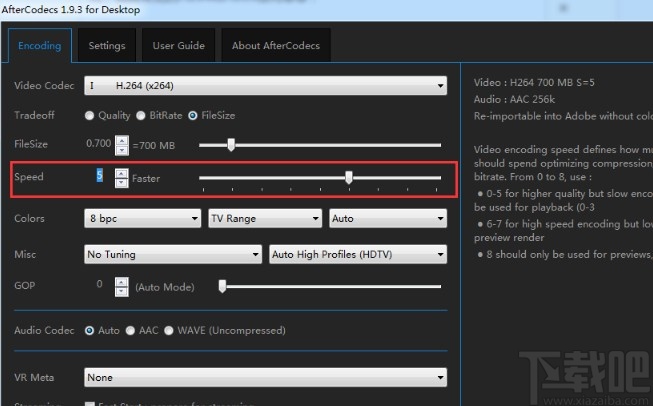Image resolution: width=653 pixels, height=406 pixels.
Task: Click the FileSize slider handle
Action: pyautogui.click(x=231, y=144)
